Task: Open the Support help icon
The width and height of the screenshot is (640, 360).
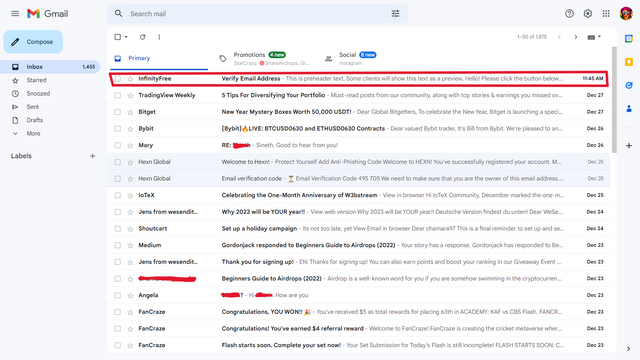Action: tap(569, 13)
